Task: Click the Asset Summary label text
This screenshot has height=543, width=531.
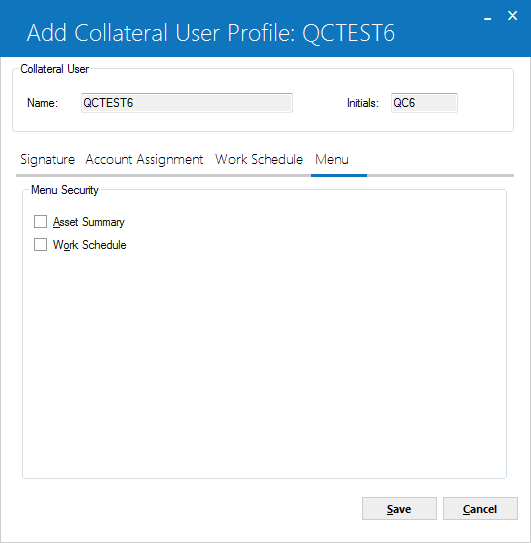Action: (x=89, y=222)
